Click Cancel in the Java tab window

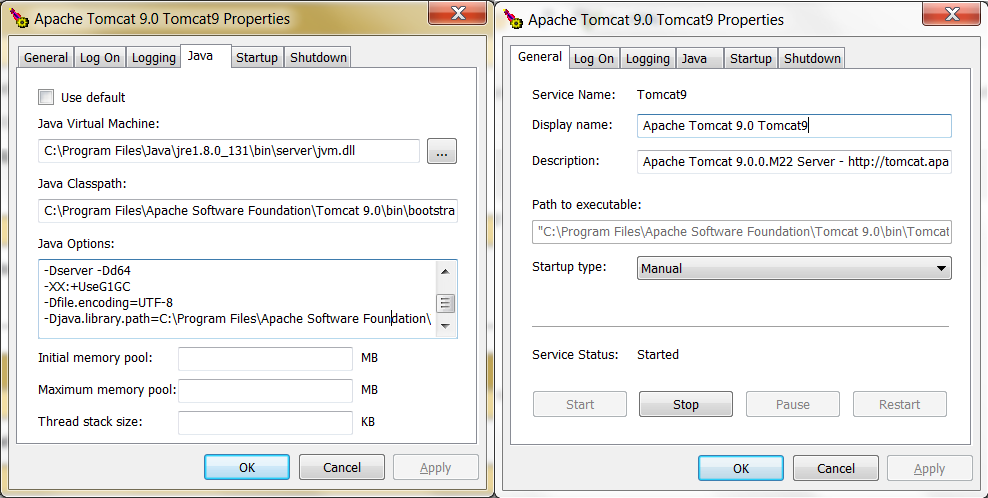point(342,467)
